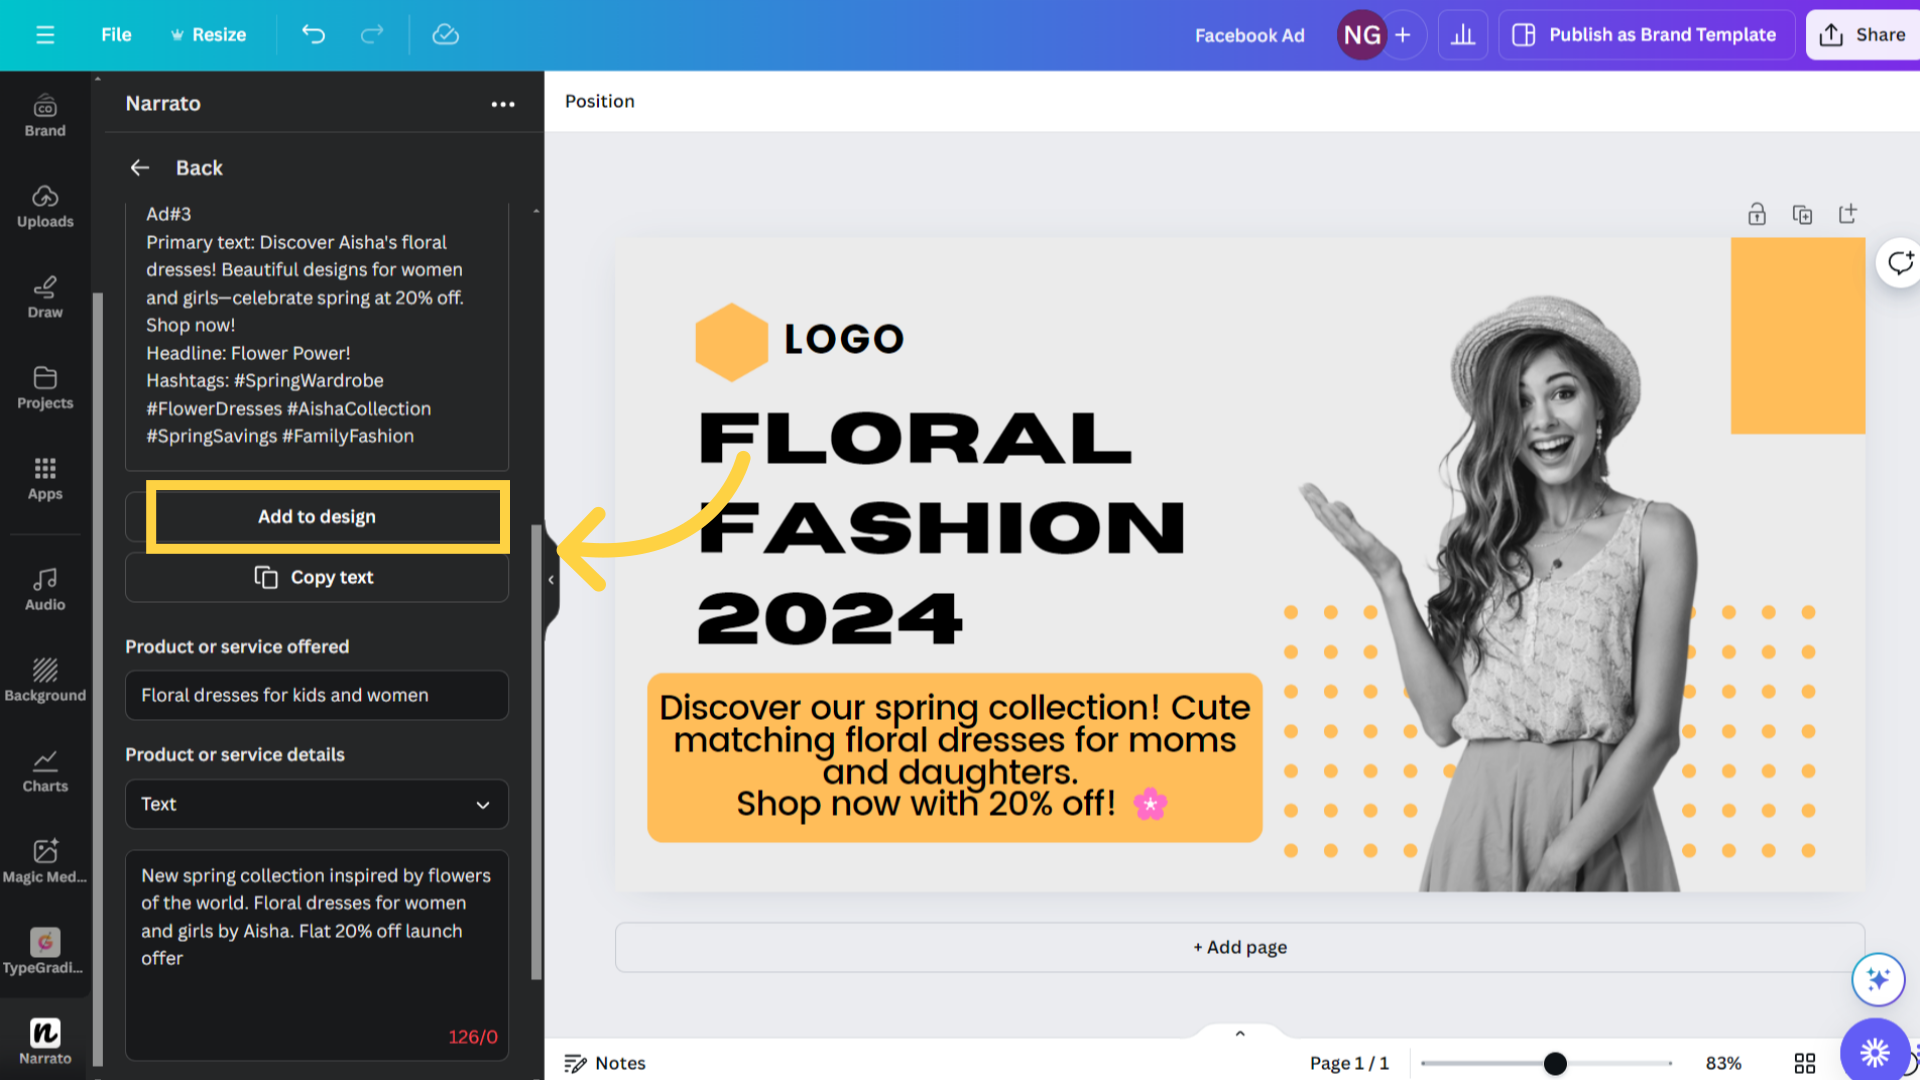Click the orange color swatch element

(1799, 334)
